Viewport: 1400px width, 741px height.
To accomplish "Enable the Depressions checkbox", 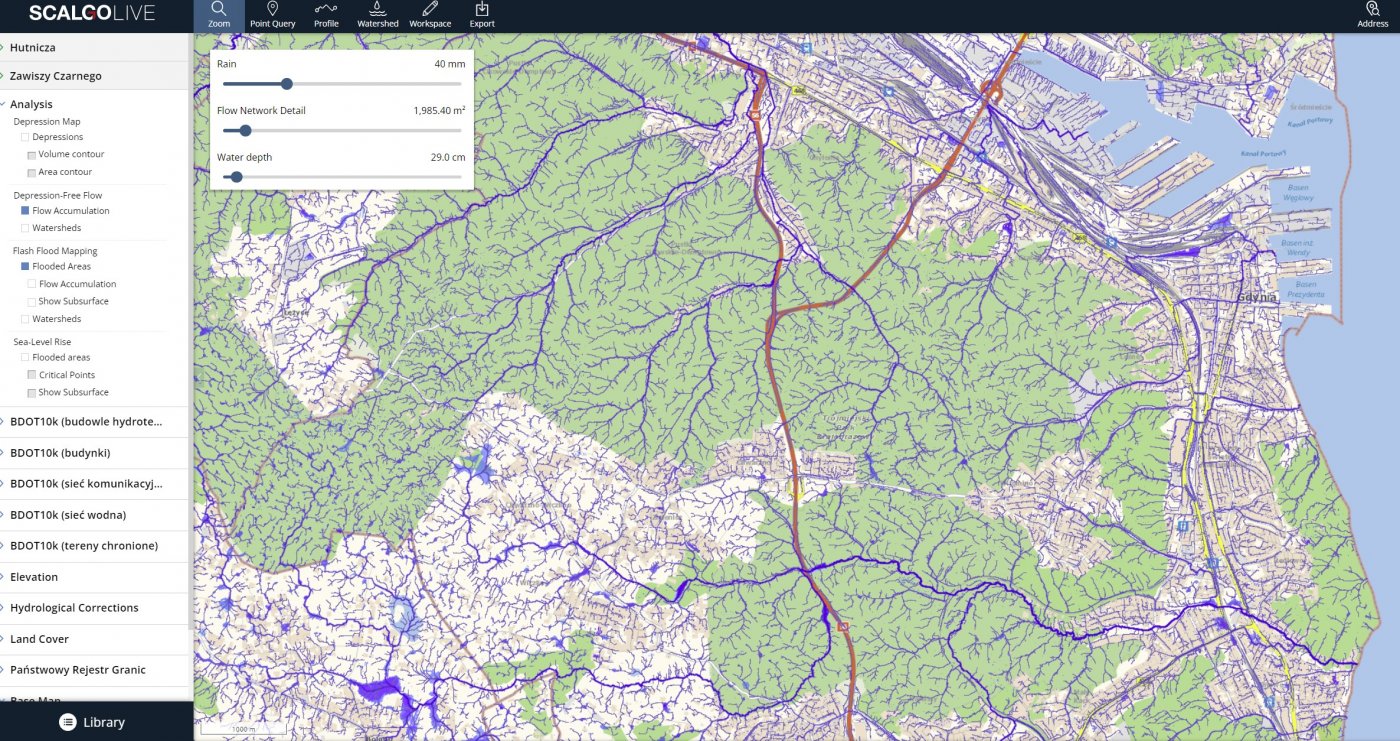I will 25,137.
